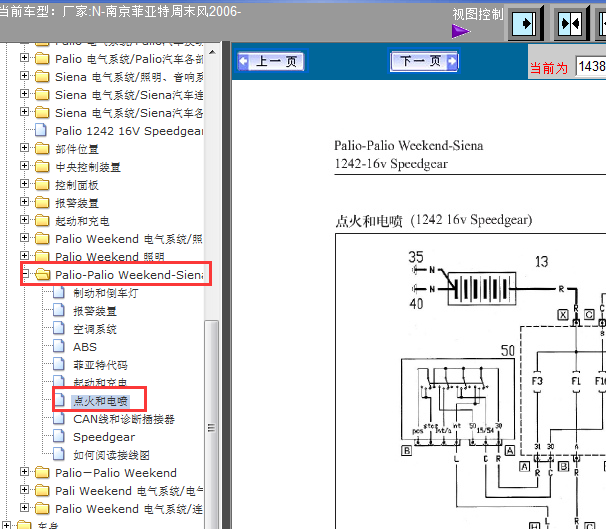The height and width of the screenshot is (529, 606).
Task: Open the Speedgear document
Action: coord(104,437)
